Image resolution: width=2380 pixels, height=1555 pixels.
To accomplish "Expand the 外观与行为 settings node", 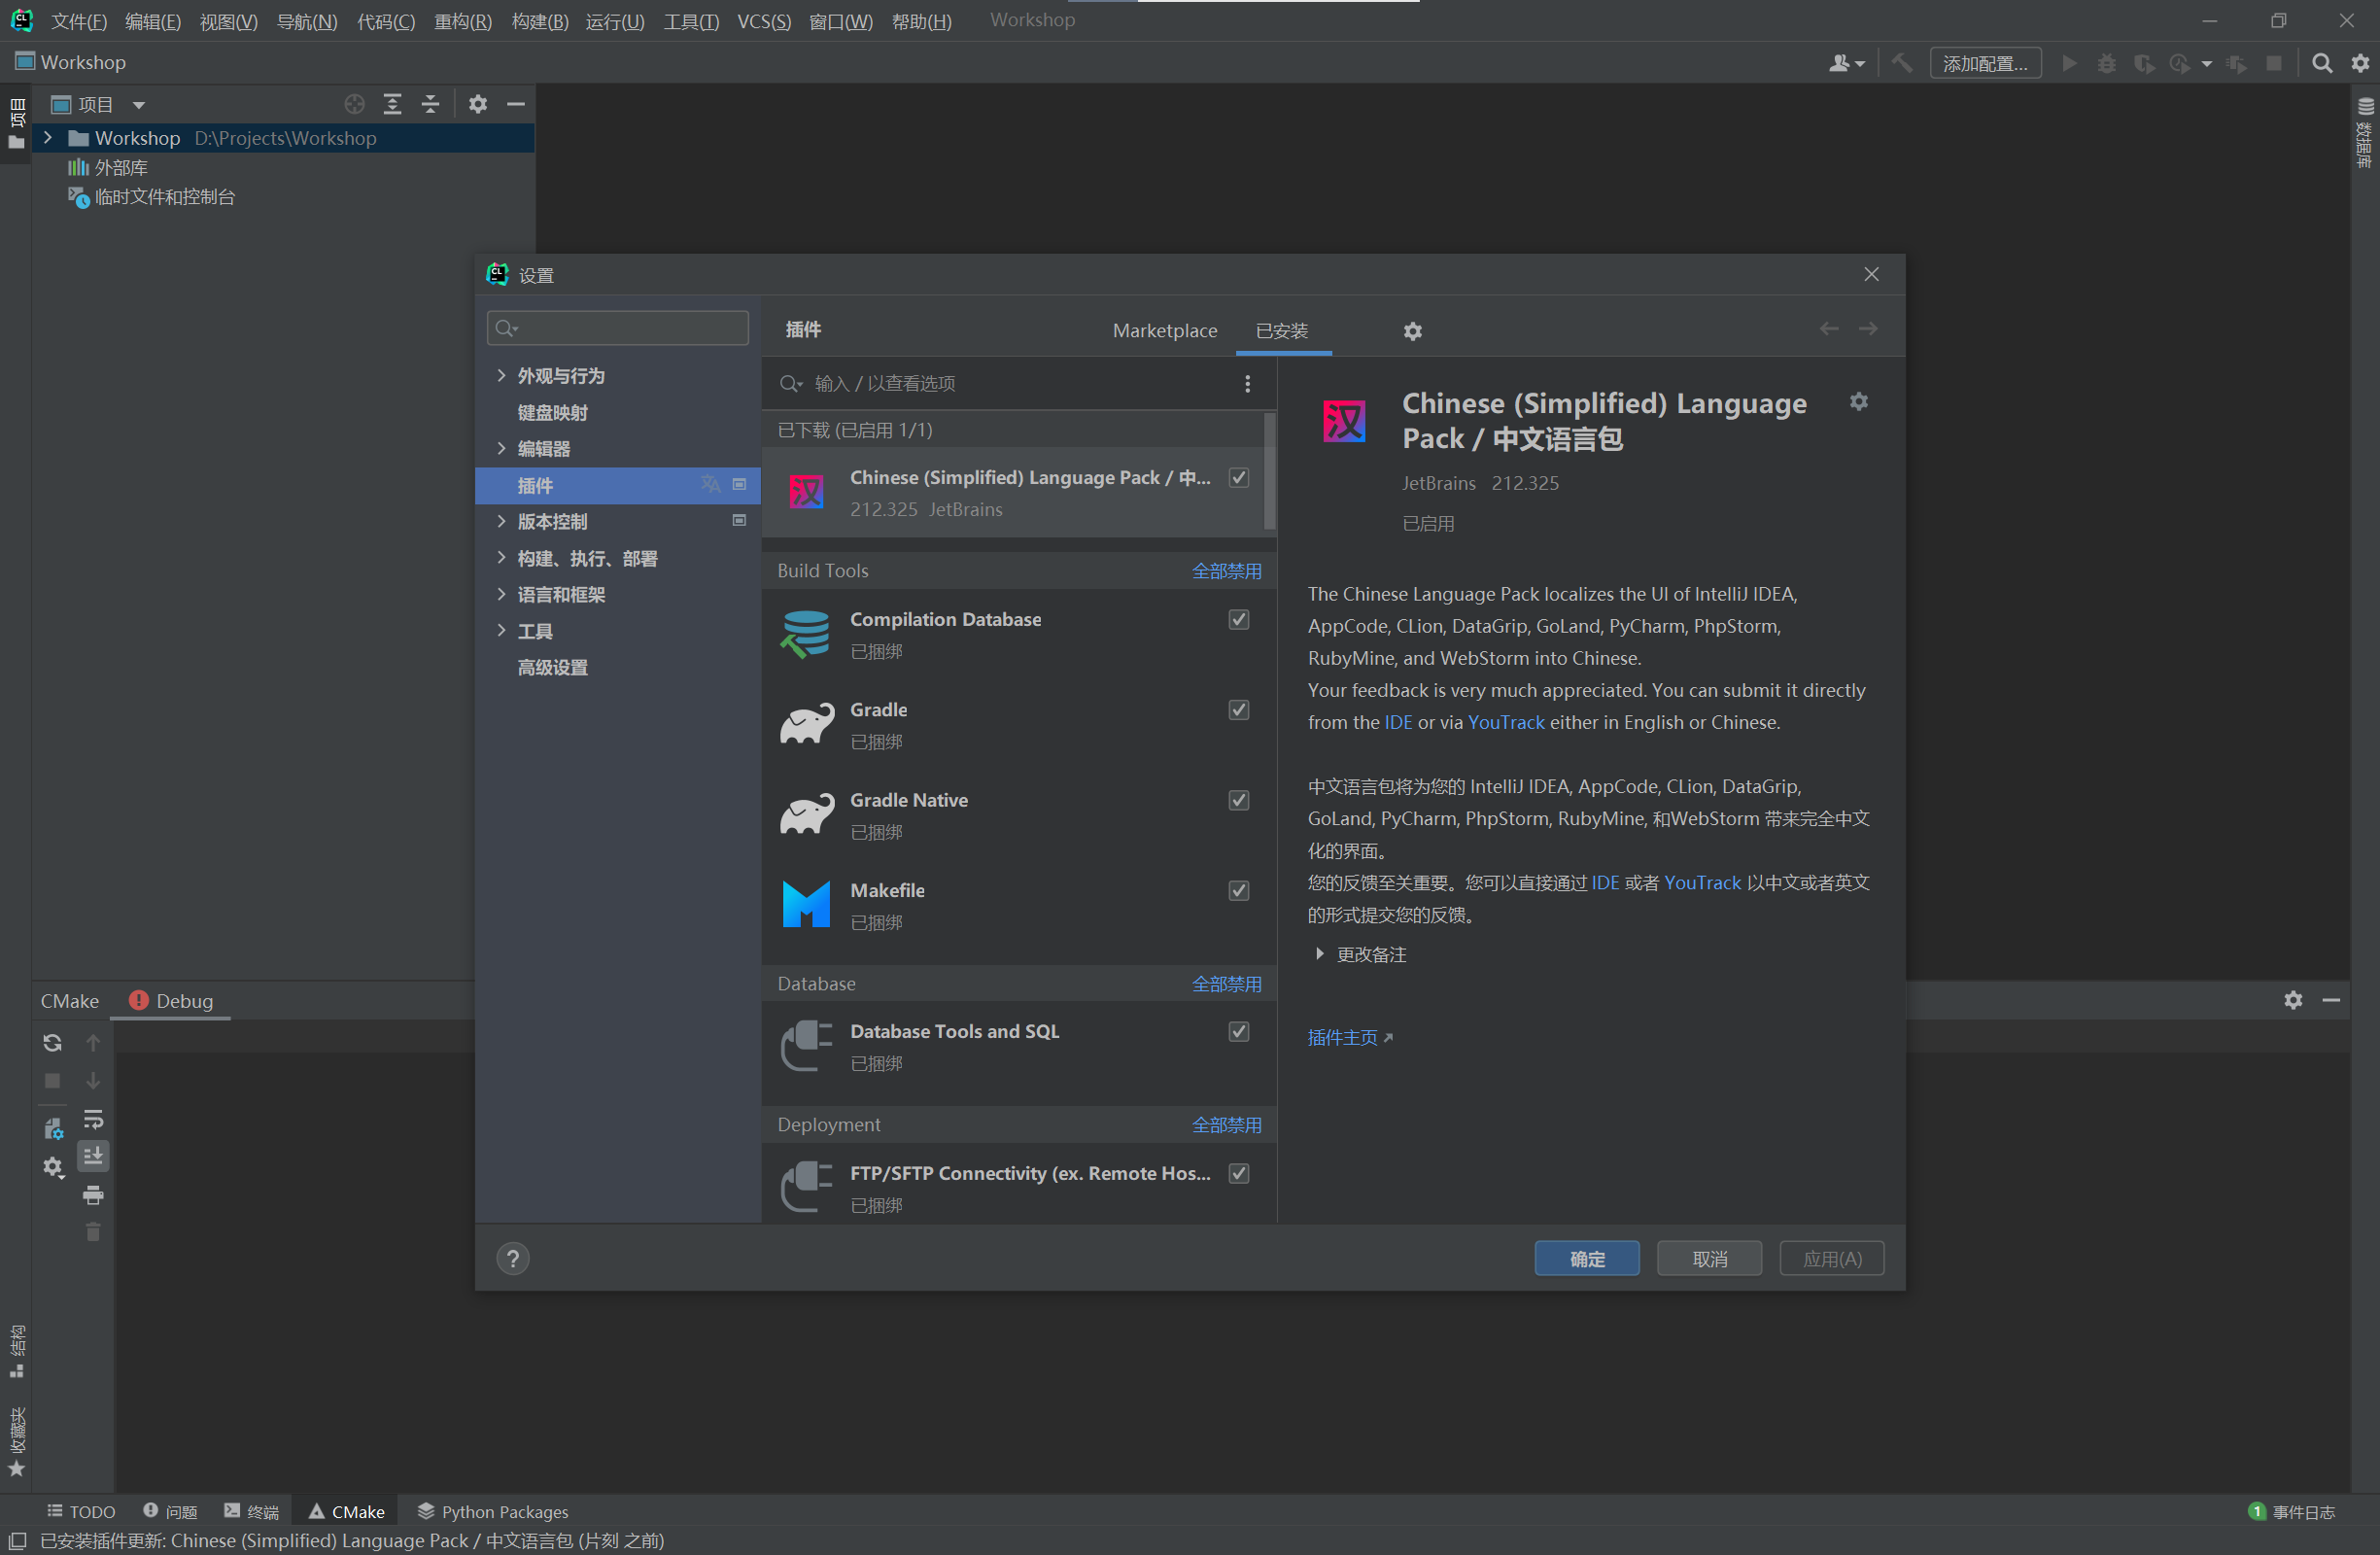I will 501,375.
